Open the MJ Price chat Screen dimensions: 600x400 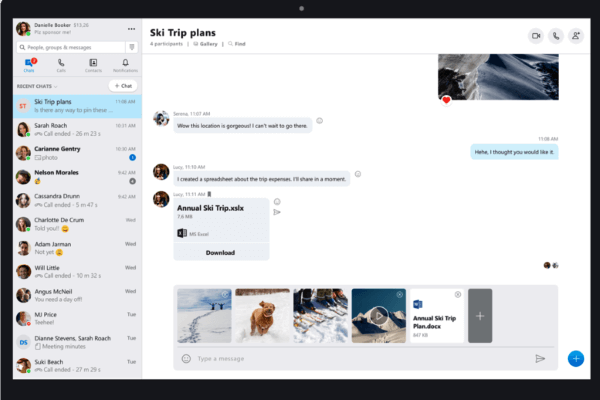point(78,318)
